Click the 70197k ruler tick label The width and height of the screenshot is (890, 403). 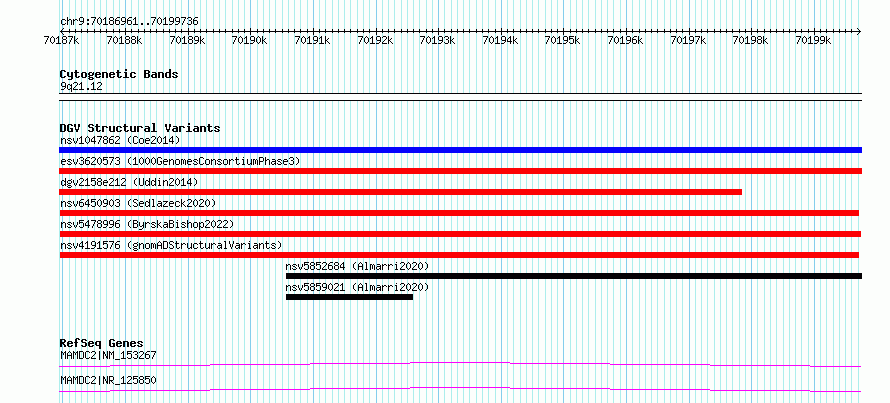click(689, 40)
